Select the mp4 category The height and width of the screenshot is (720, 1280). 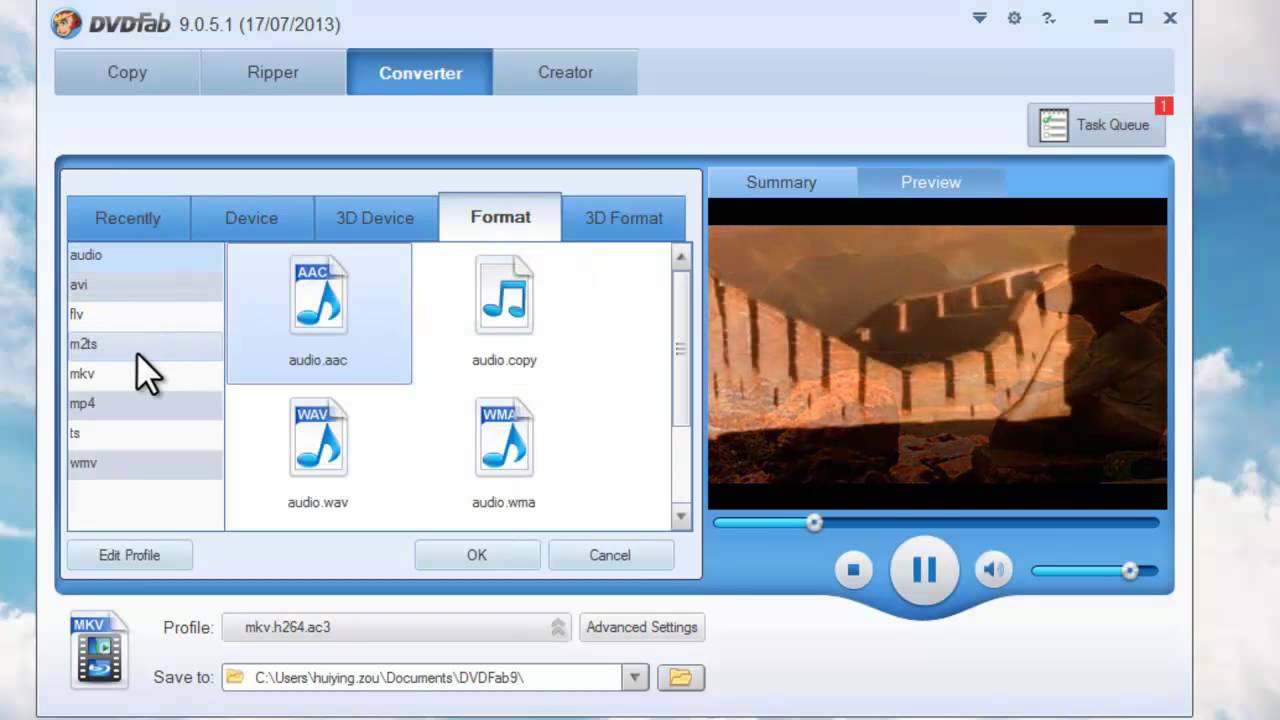(146, 403)
